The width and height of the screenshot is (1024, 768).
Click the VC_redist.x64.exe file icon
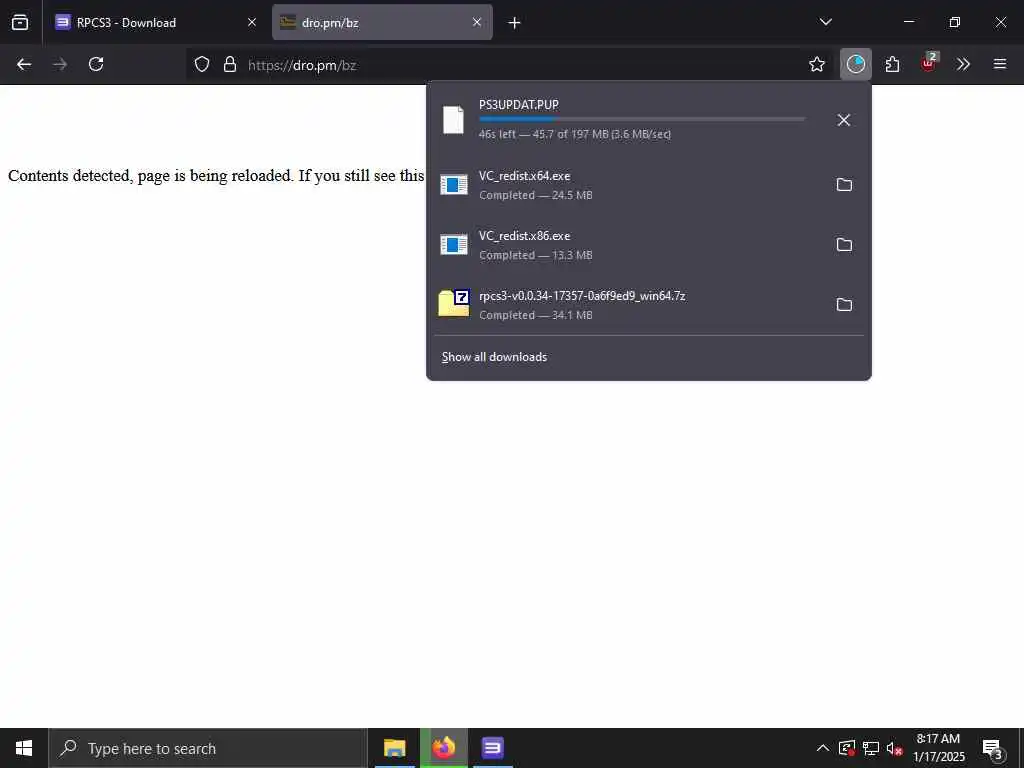coord(454,185)
